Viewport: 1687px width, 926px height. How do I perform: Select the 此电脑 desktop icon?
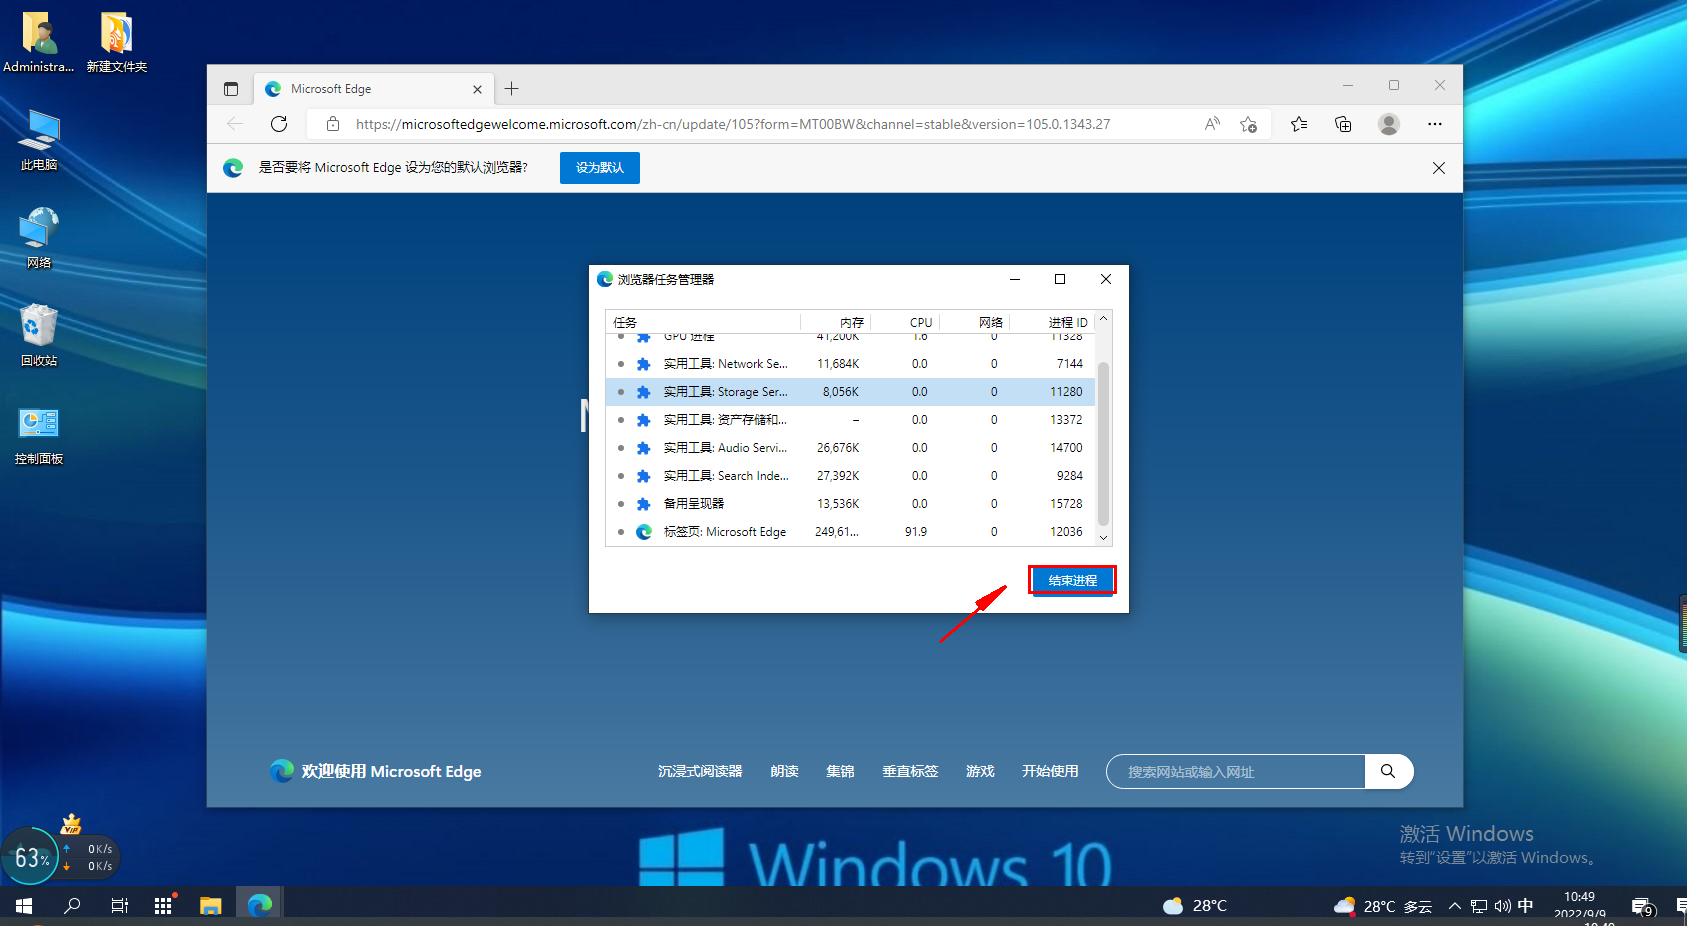tap(39, 140)
